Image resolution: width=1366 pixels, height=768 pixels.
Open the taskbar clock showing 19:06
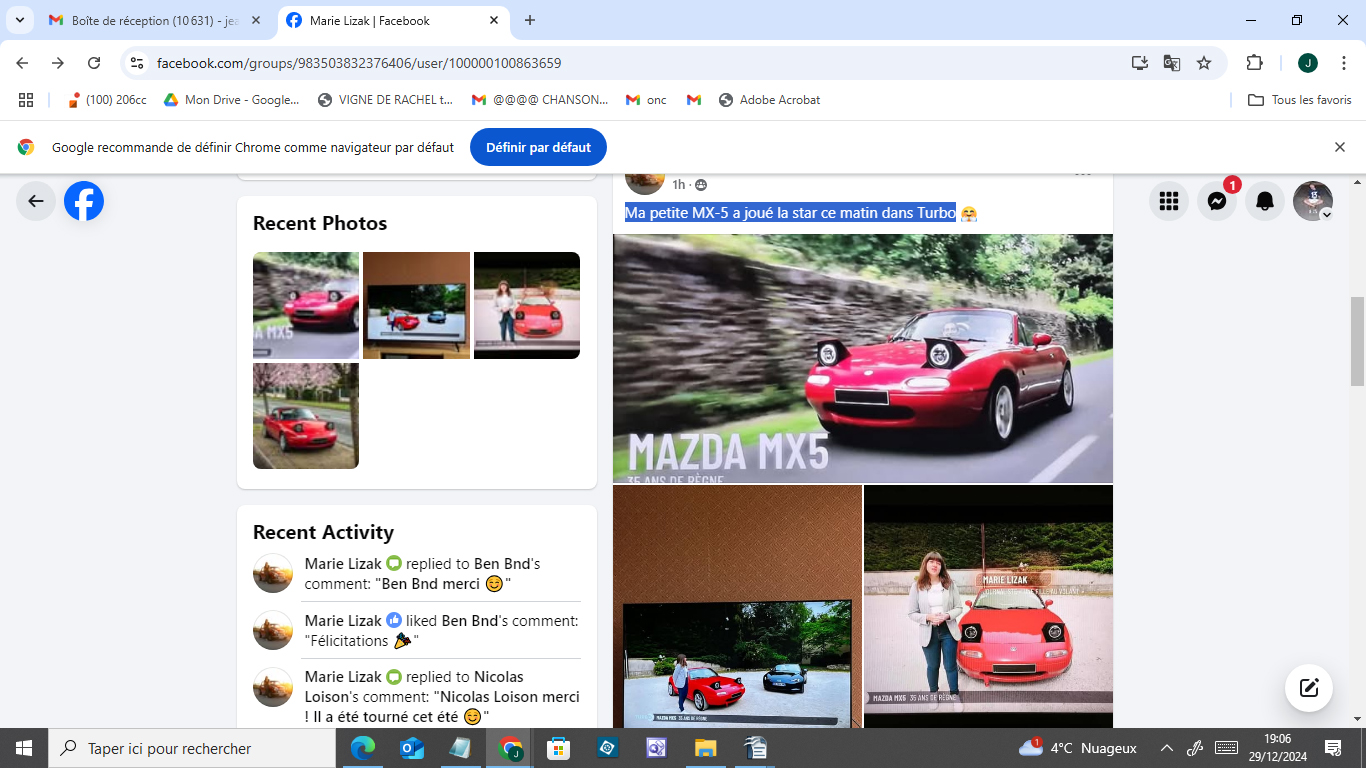coord(1277,748)
